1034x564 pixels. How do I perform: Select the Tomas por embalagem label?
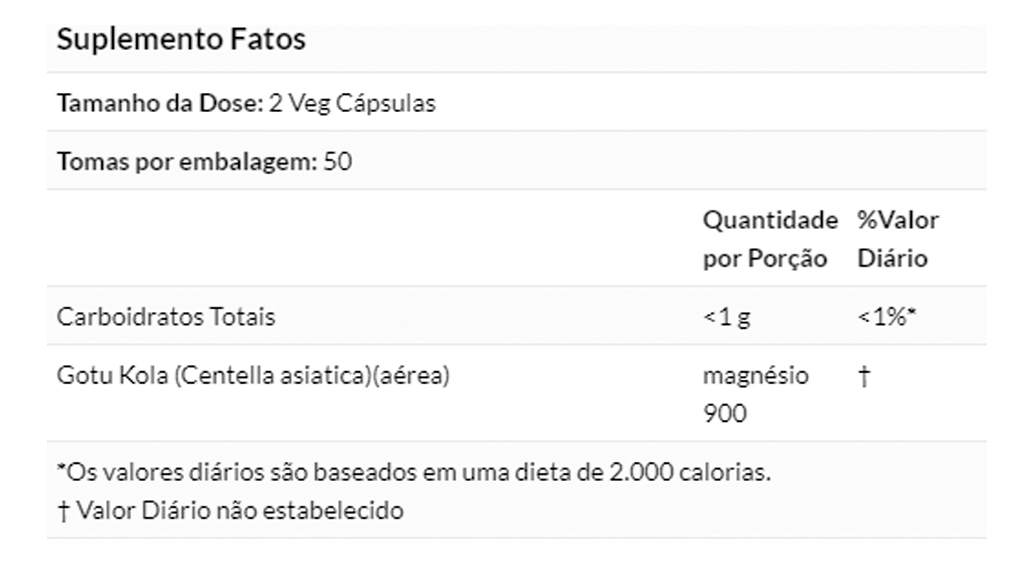(x=188, y=161)
